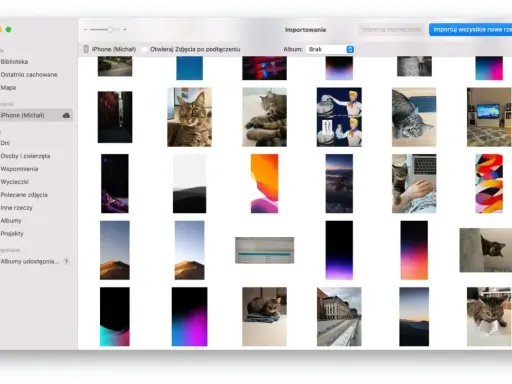Select Wspomnienia in the sidebar

click(x=19, y=169)
